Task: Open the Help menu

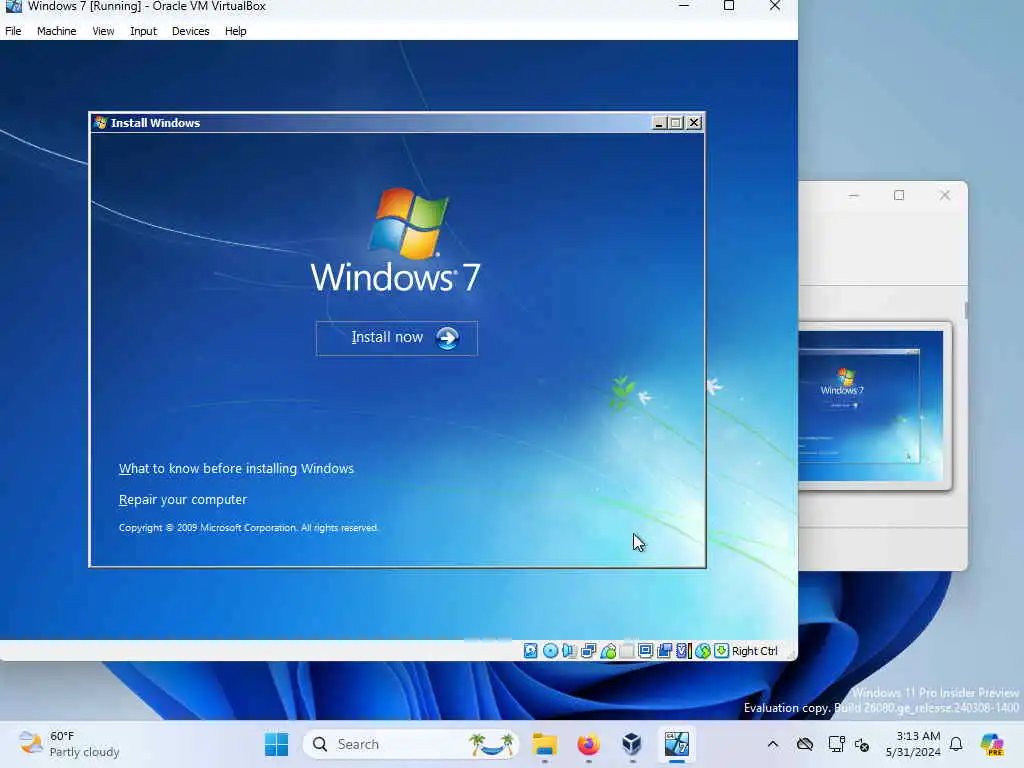Action: [x=235, y=31]
